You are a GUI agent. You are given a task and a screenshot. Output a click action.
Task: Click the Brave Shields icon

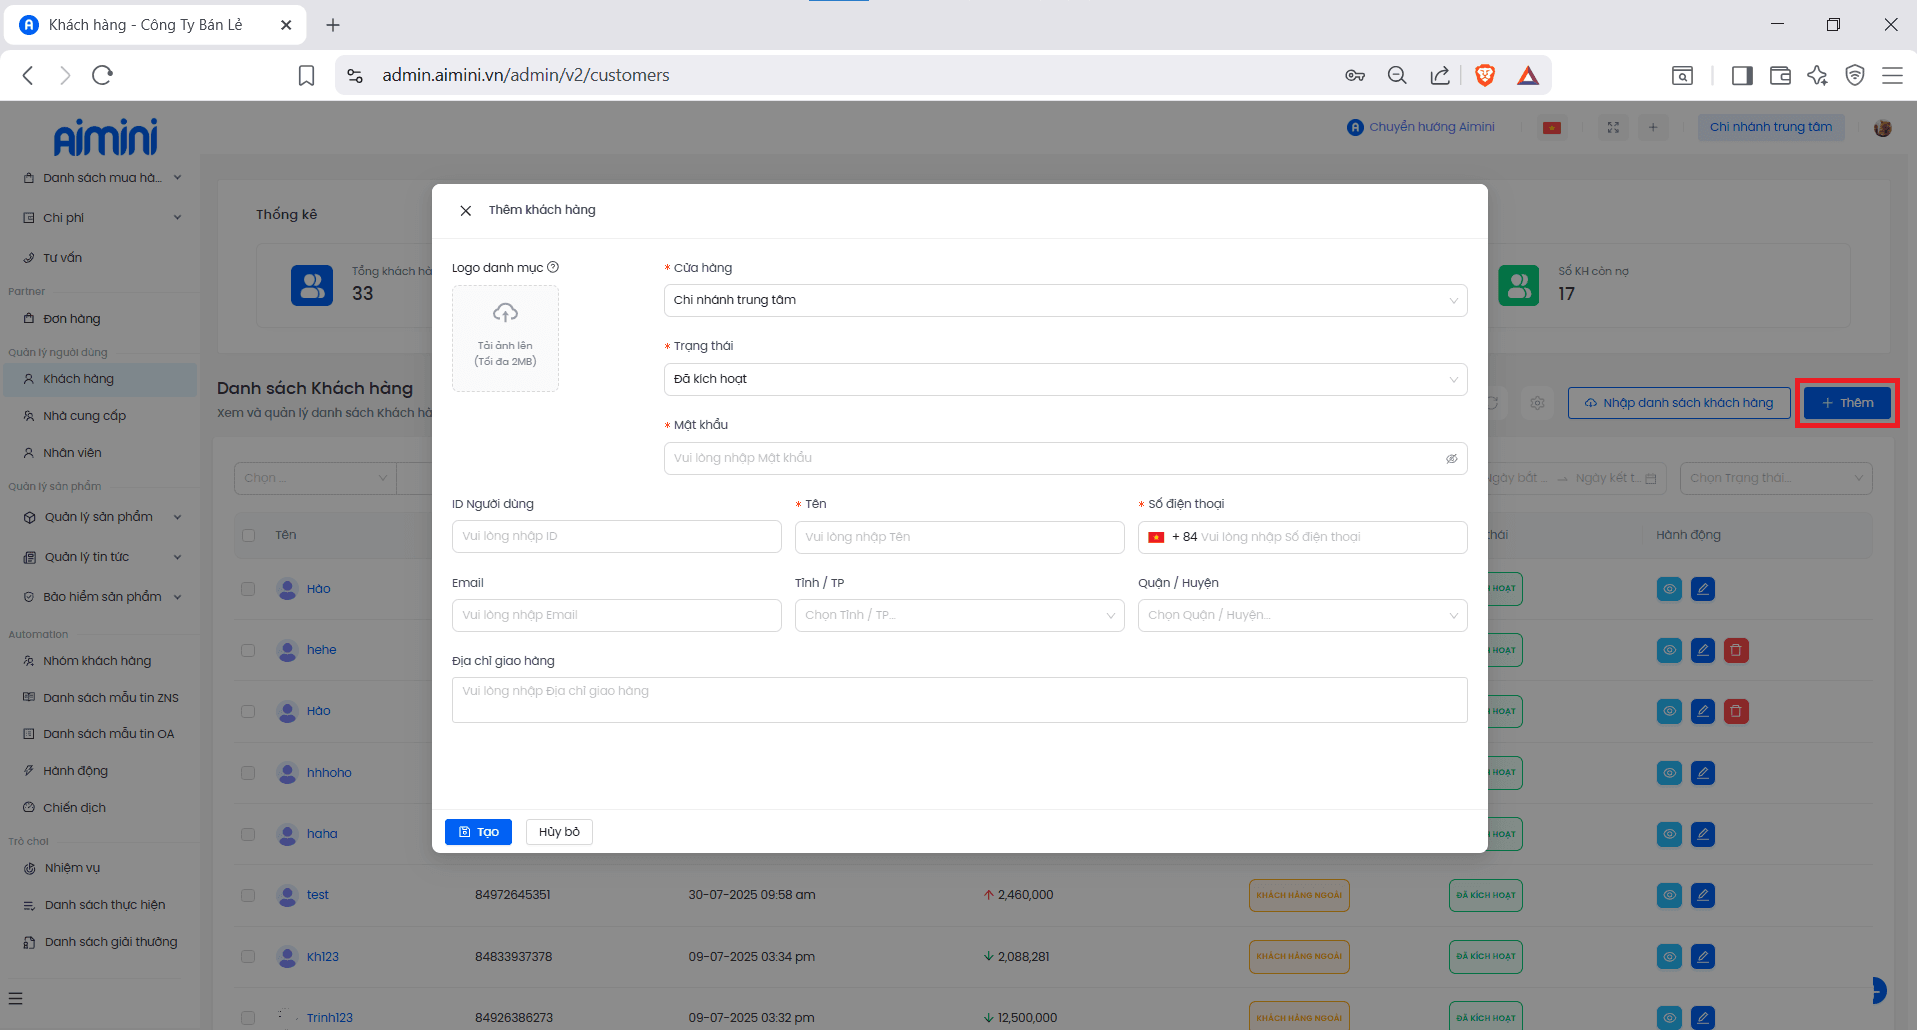1485,75
